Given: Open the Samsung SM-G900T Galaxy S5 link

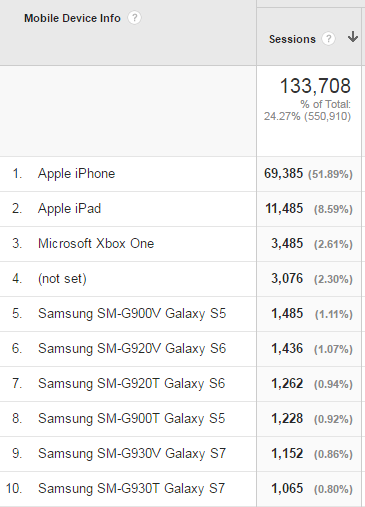Looking at the screenshot, I should 132,419.
